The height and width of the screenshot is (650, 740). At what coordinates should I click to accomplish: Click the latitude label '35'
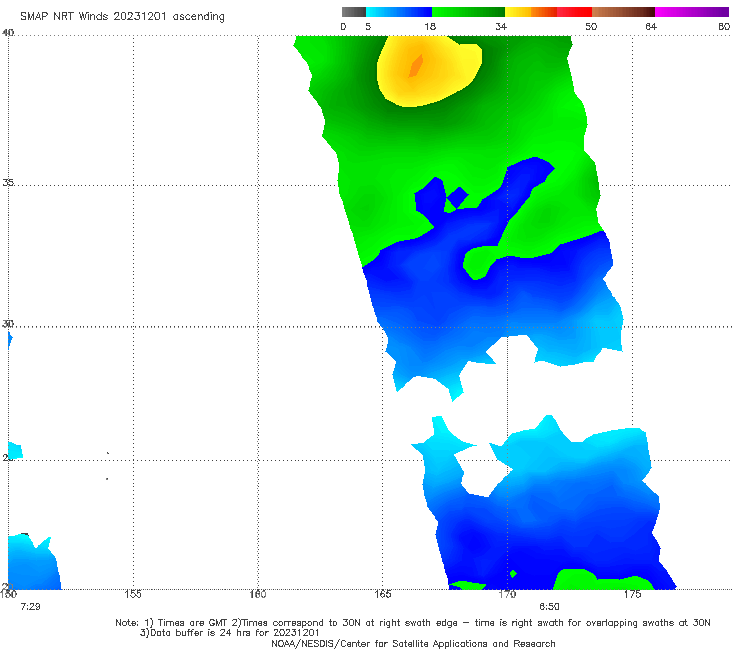pos(8,182)
